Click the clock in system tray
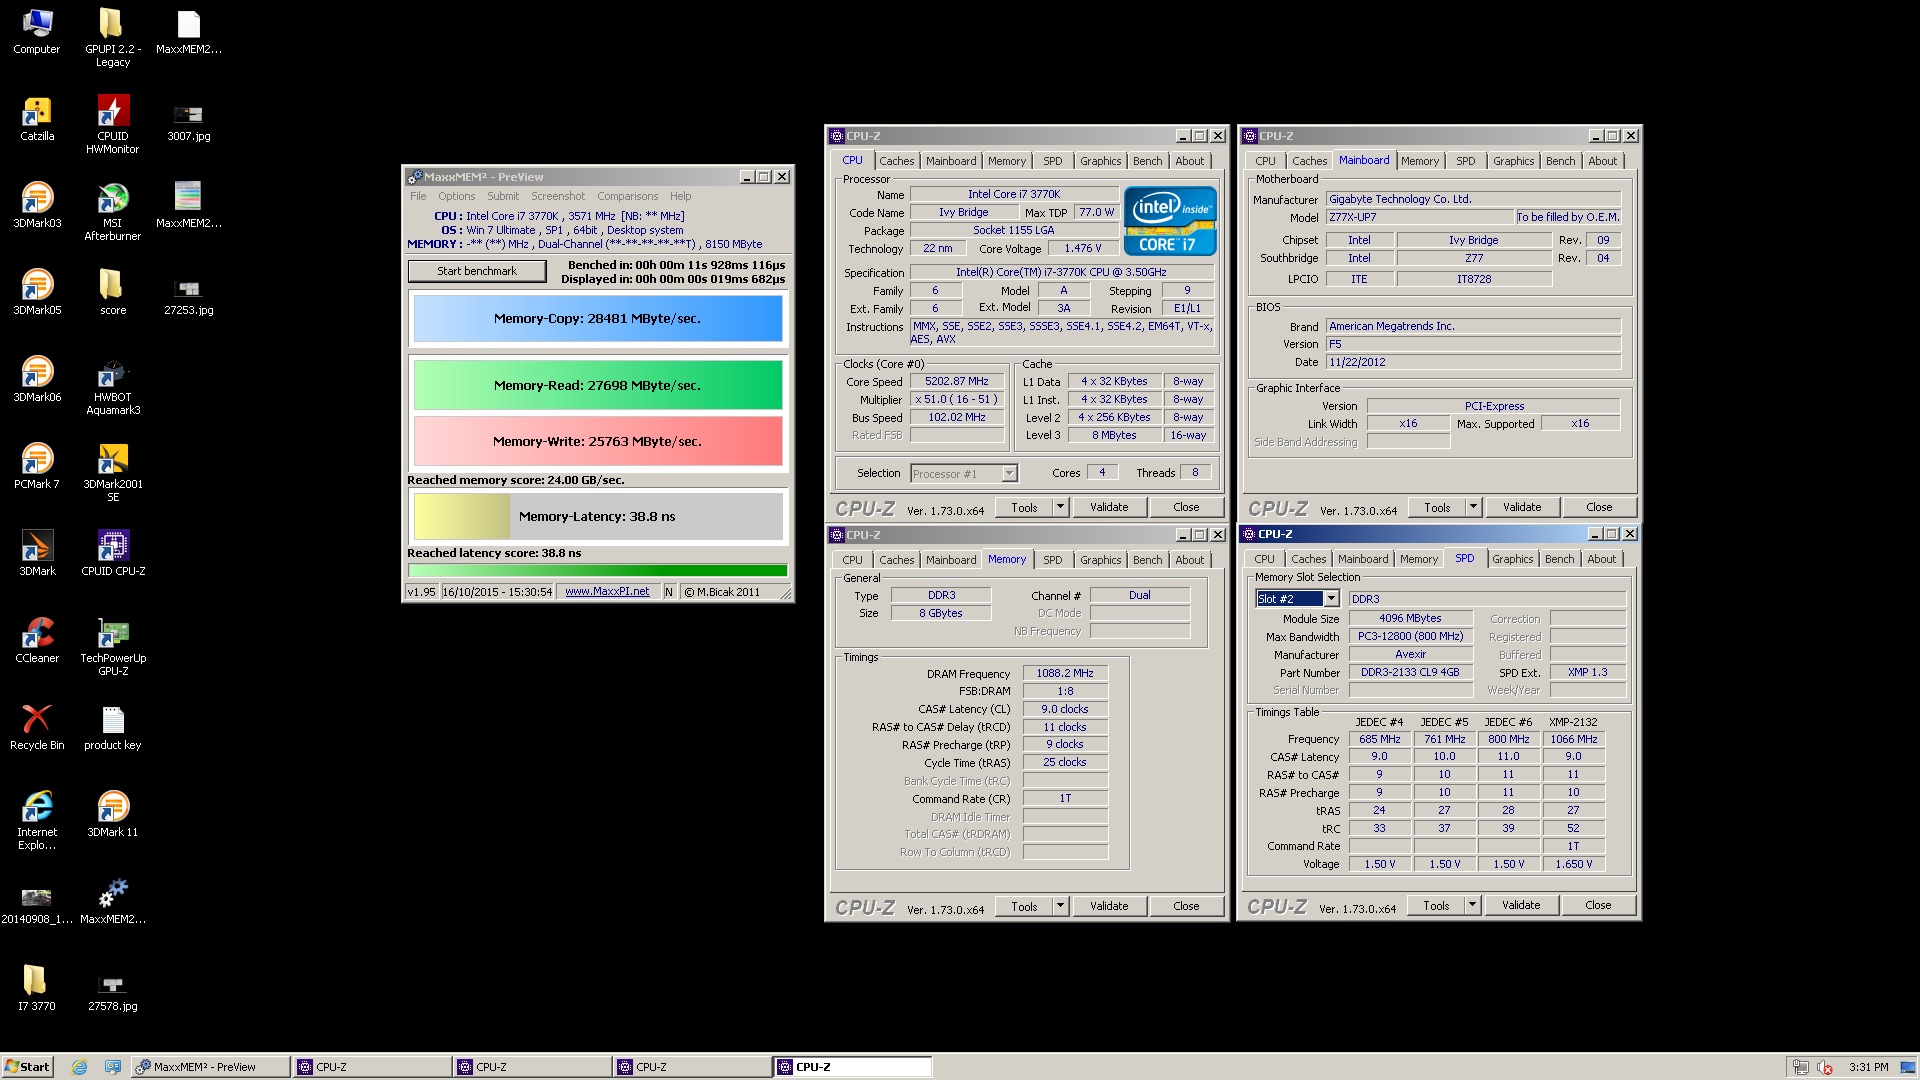Image resolution: width=1920 pixels, height=1080 pixels. pos(1868,1067)
